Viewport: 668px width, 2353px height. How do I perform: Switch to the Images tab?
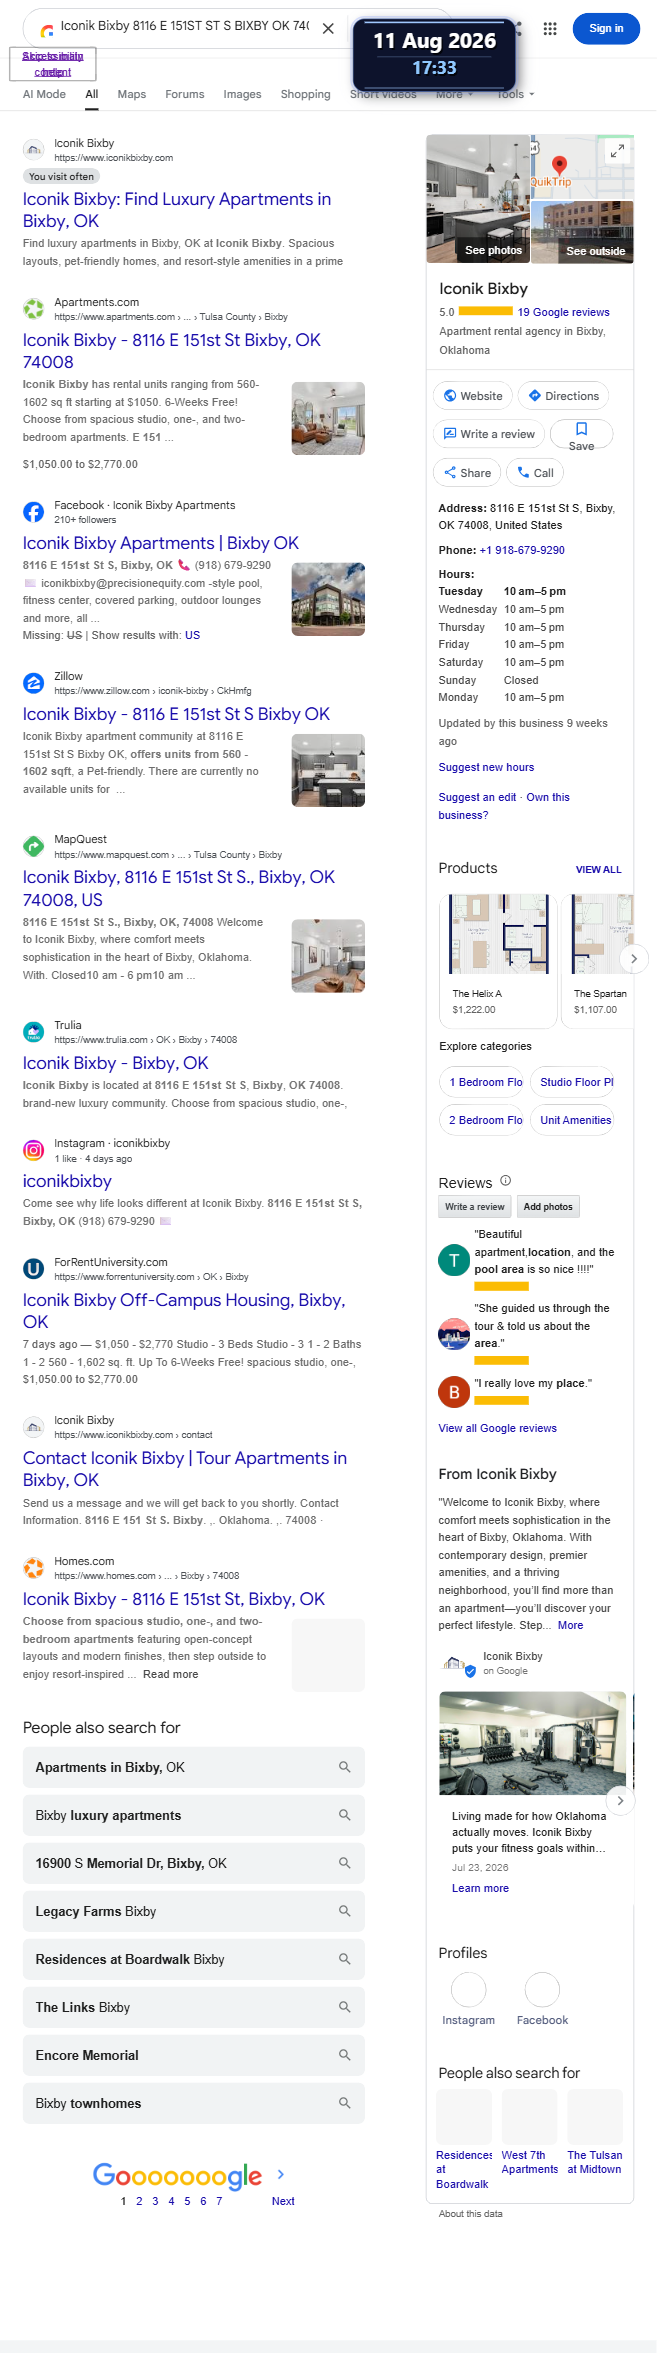[242, 94]
